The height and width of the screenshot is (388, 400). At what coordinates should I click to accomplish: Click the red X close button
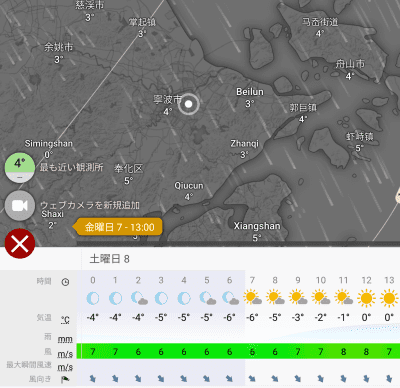click(x=20, y=244)
